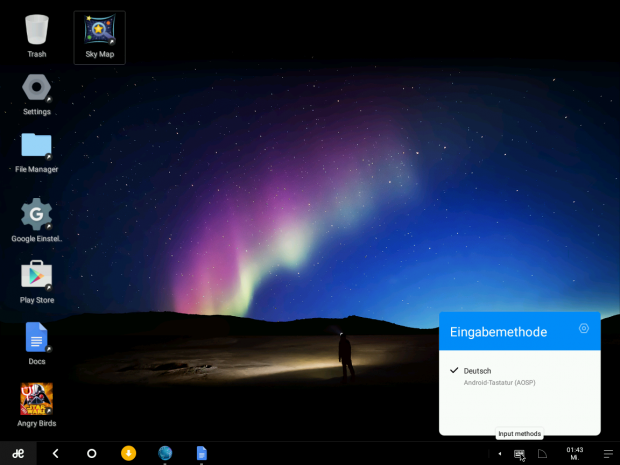This screenshot has width=620, height=465.
Task: Toggle the Input methods keyboard tray icon
Action: click(x=519, y=453)
